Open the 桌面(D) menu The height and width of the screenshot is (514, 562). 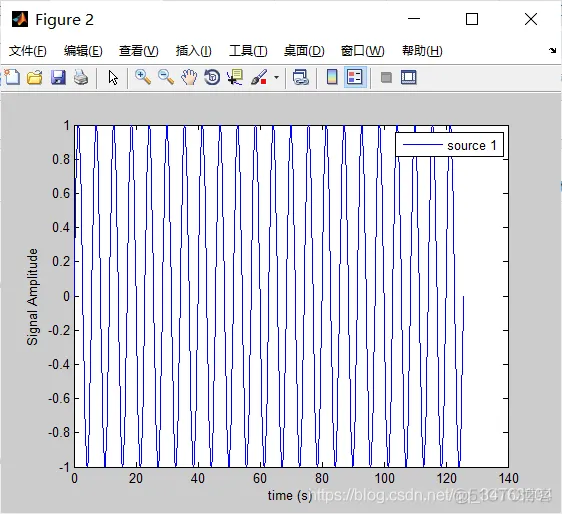[304, 51]
